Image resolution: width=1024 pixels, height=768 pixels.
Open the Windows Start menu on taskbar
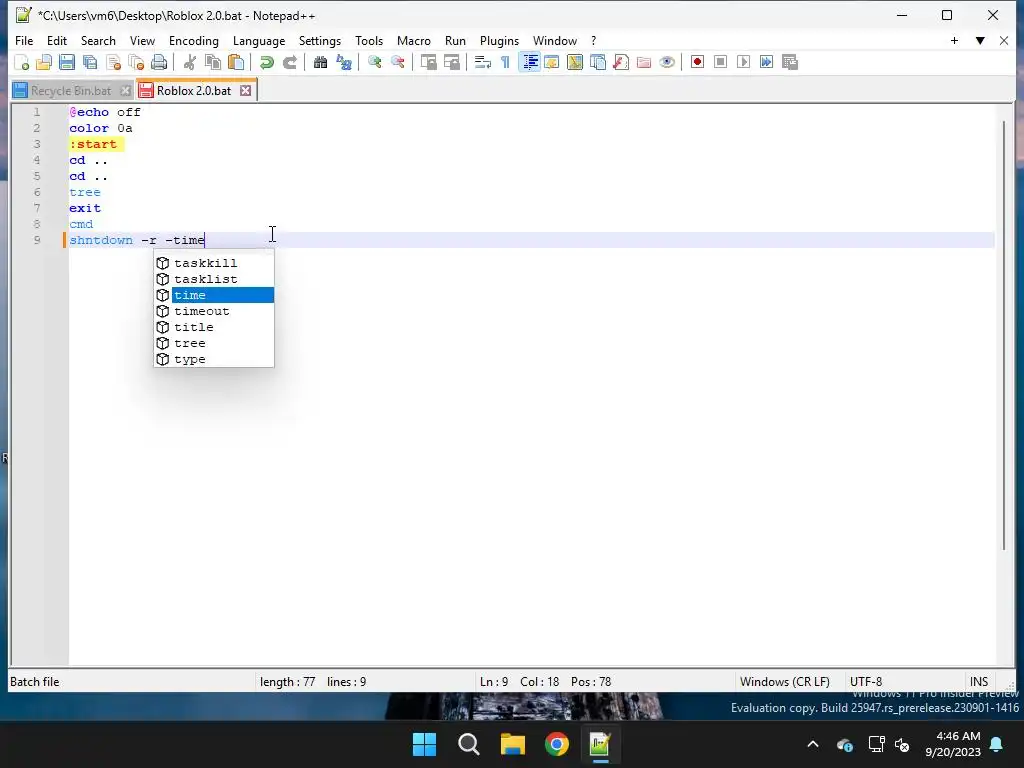pyautogui.click(x=424, y=744)
